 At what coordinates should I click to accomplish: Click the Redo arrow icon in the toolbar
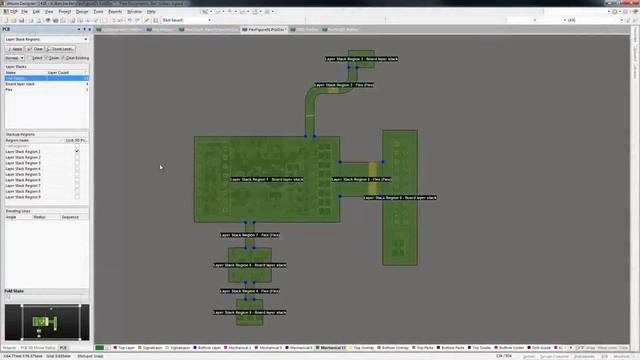(138, 20)
